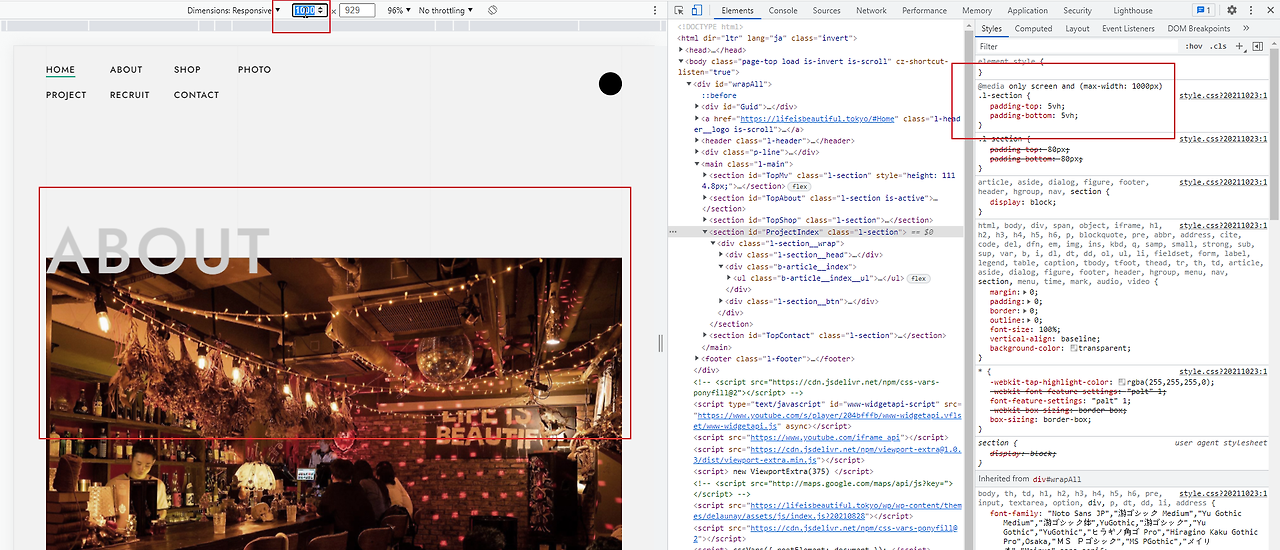Viewport: 1280px width, 550px height.
Task: Click the flex badge on TopMv section
Action: point(799,187)
